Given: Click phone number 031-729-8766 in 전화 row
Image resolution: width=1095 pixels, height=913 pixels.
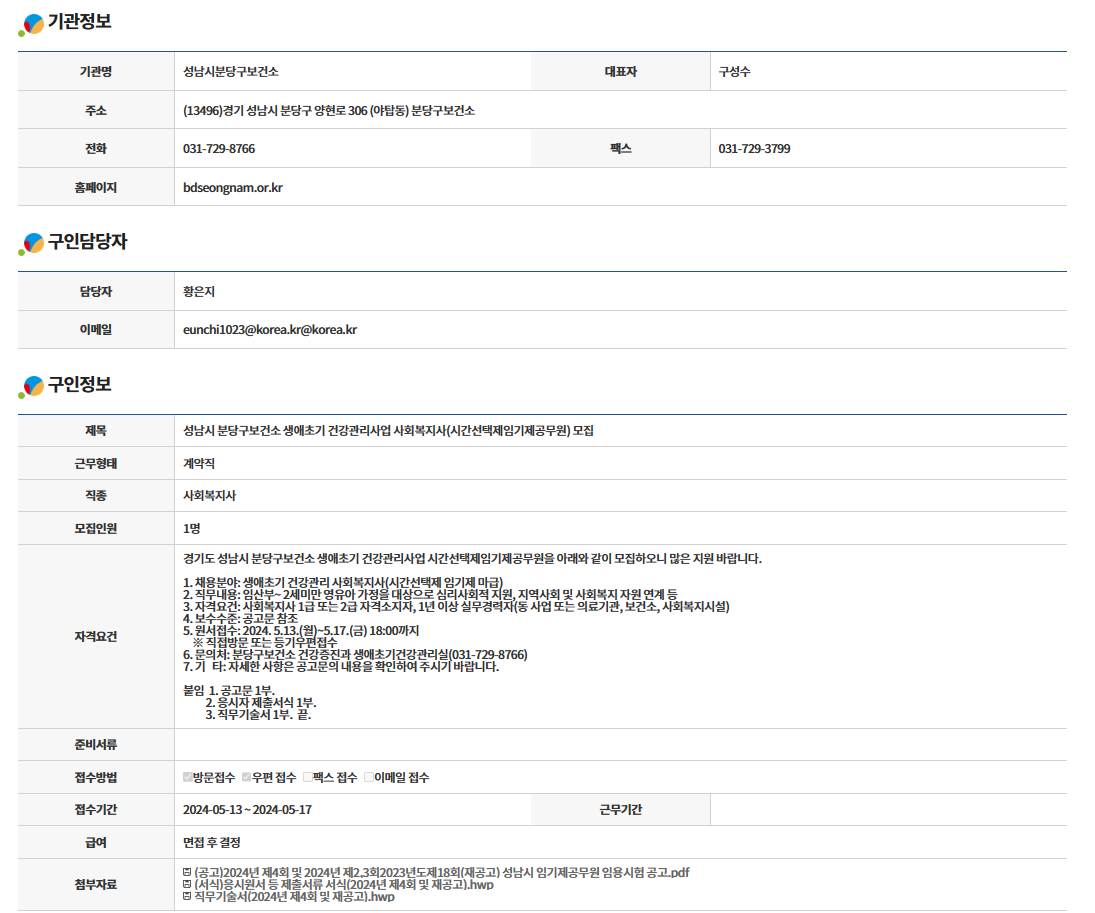Looking at the screenshot, I should 219,149.
